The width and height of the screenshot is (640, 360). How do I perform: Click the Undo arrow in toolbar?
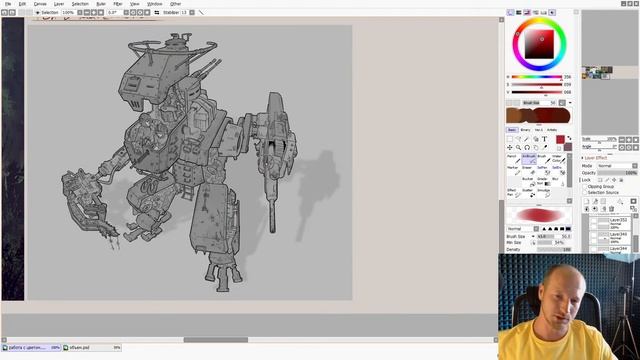pos(4,13)
